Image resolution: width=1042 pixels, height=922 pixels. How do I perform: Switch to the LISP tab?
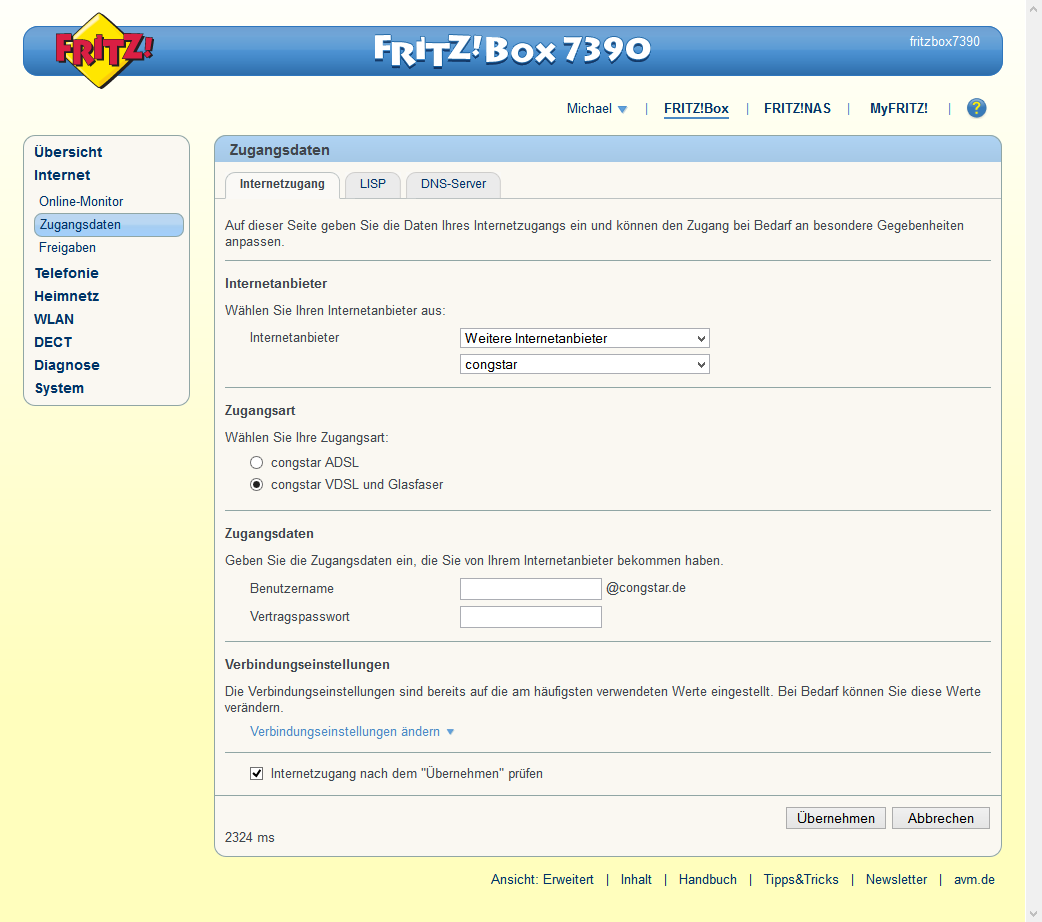click(373, 185)
